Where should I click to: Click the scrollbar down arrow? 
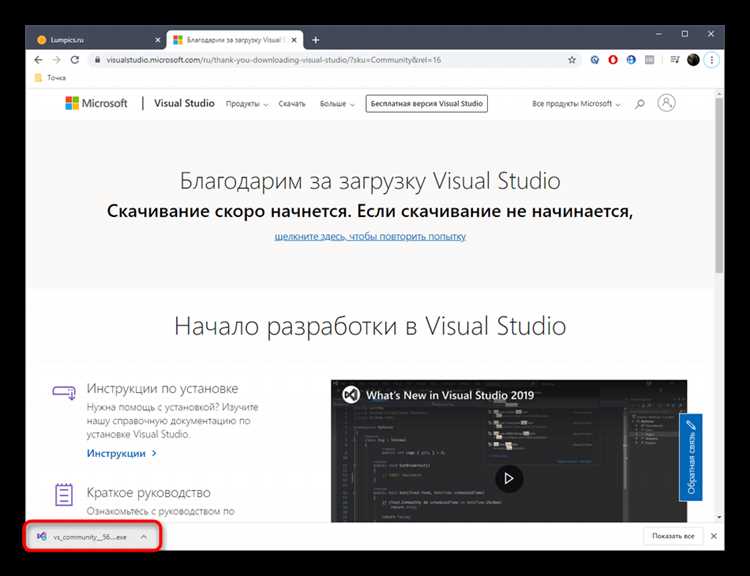tap(719, 517)
